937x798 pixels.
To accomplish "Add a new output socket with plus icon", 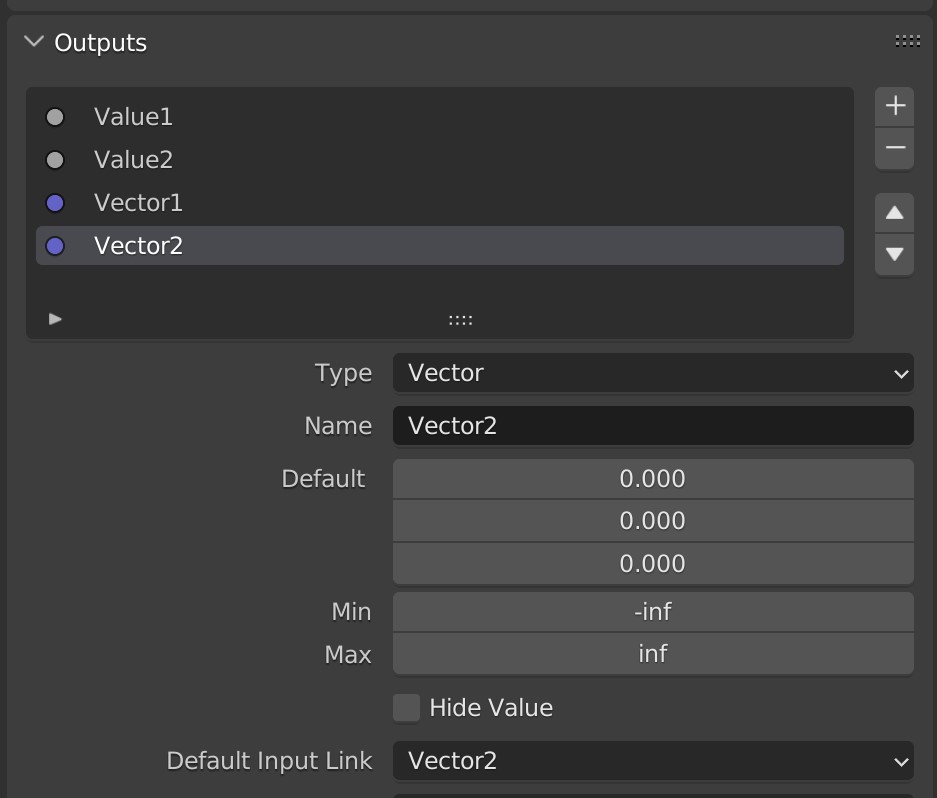I will point(895,106).
